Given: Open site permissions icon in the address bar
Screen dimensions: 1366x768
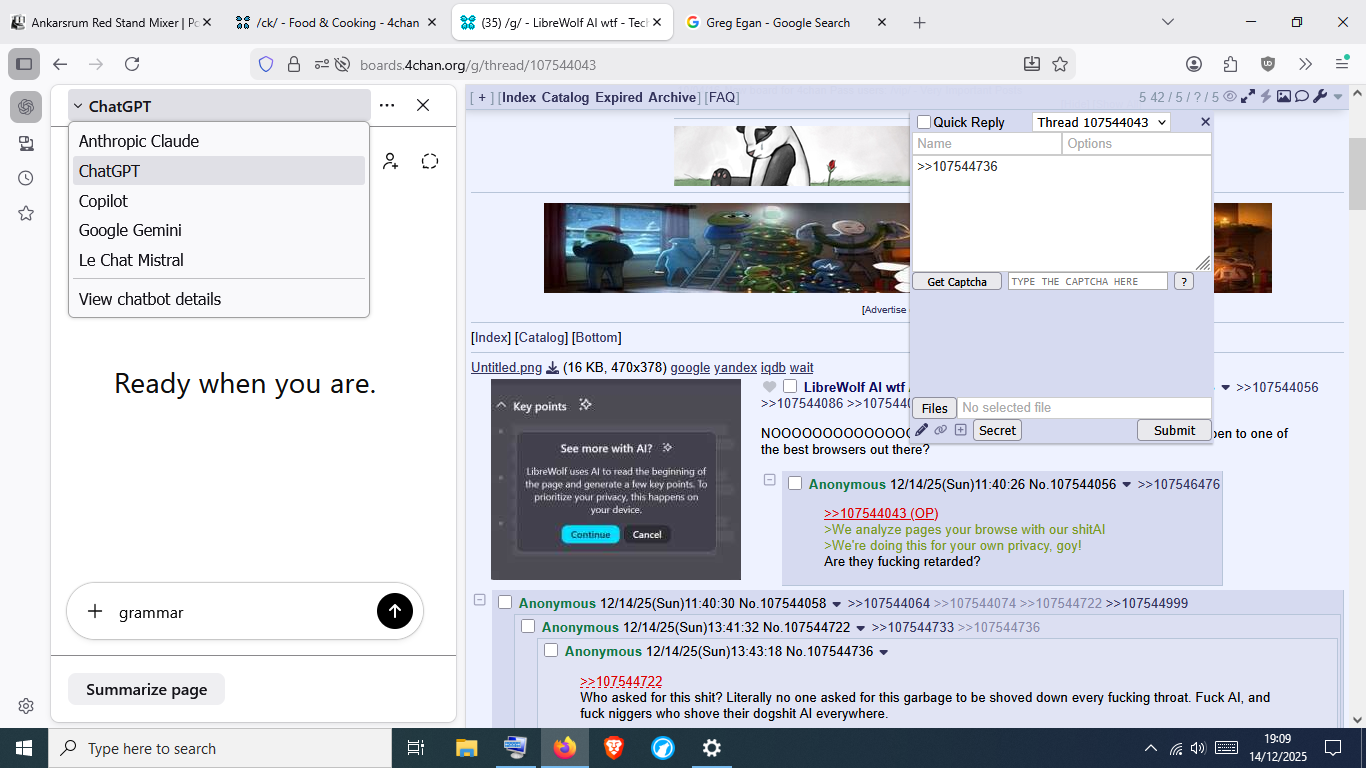Looking at the screenshot, I should [x=322, y=64].
